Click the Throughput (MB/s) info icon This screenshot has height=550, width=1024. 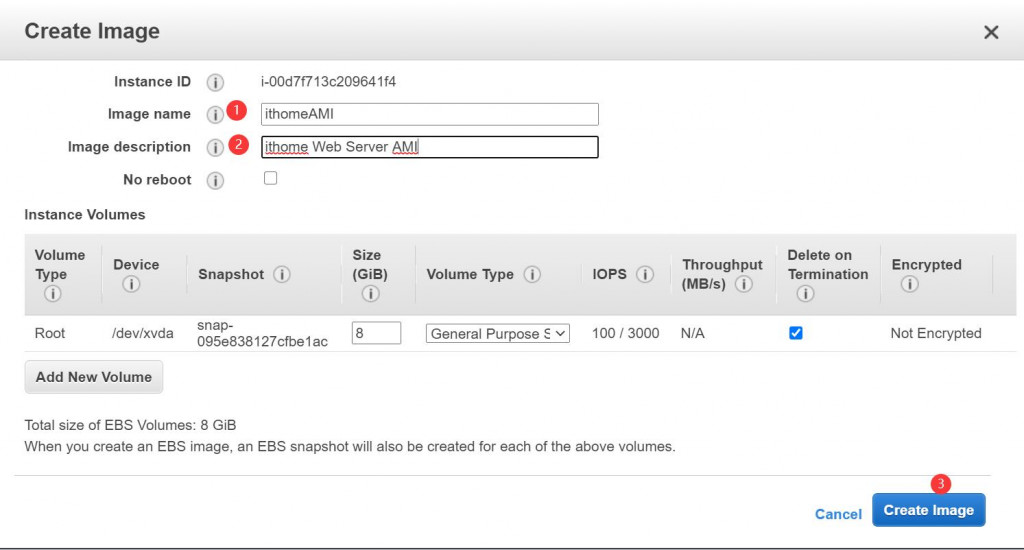[x=743, y=284]
